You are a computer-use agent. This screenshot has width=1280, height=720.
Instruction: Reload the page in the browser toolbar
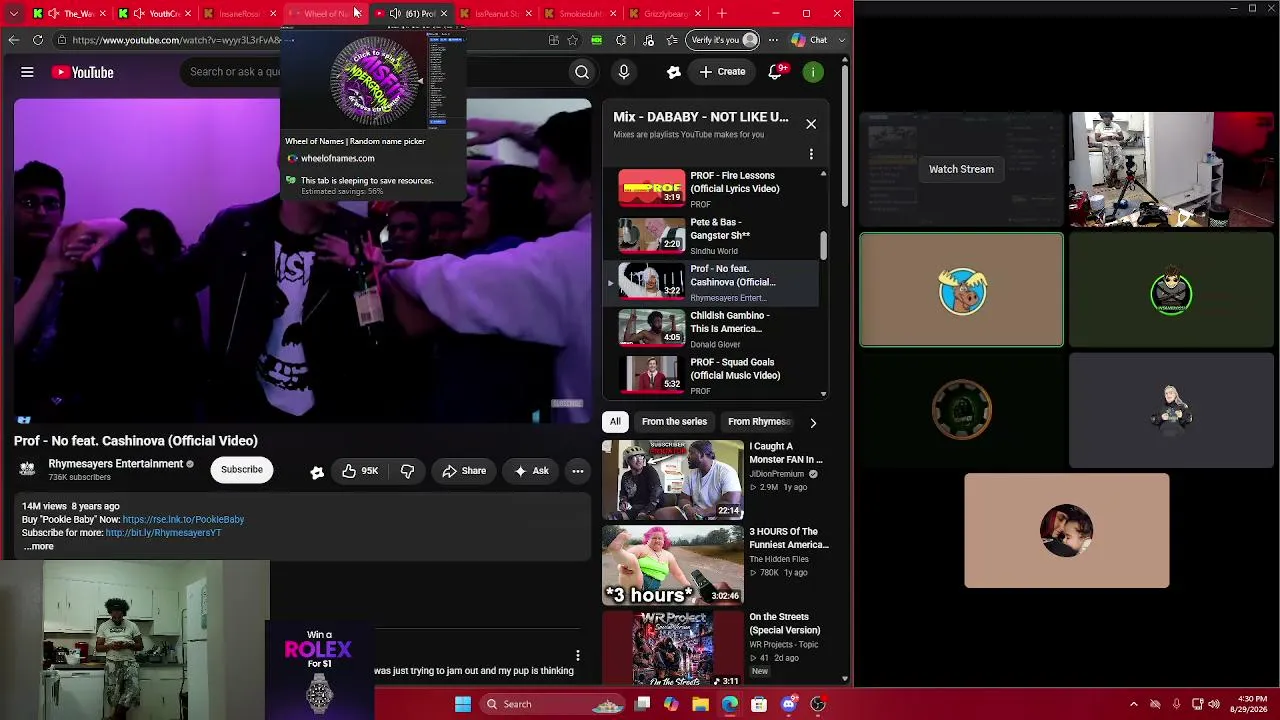pyautogui.click(x=38, y=40)
